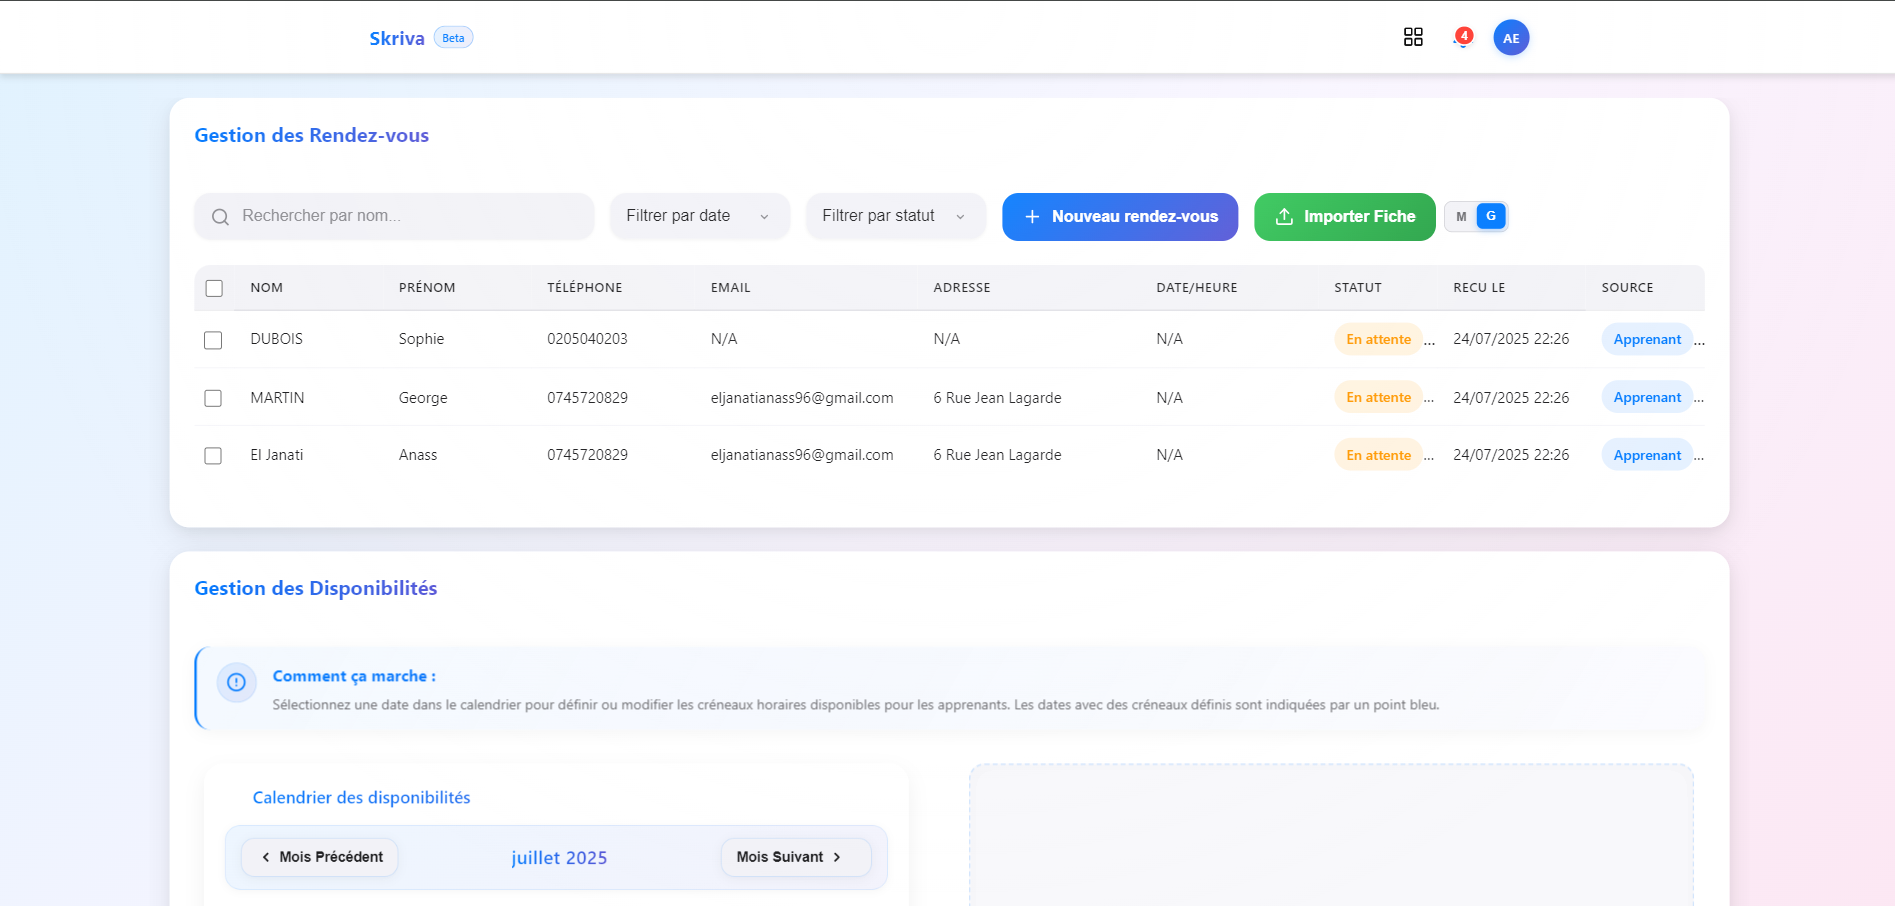Screen dimensions: 1895x906
Task: Open notifications bell with badge 4
Action: coord(1462,38)
